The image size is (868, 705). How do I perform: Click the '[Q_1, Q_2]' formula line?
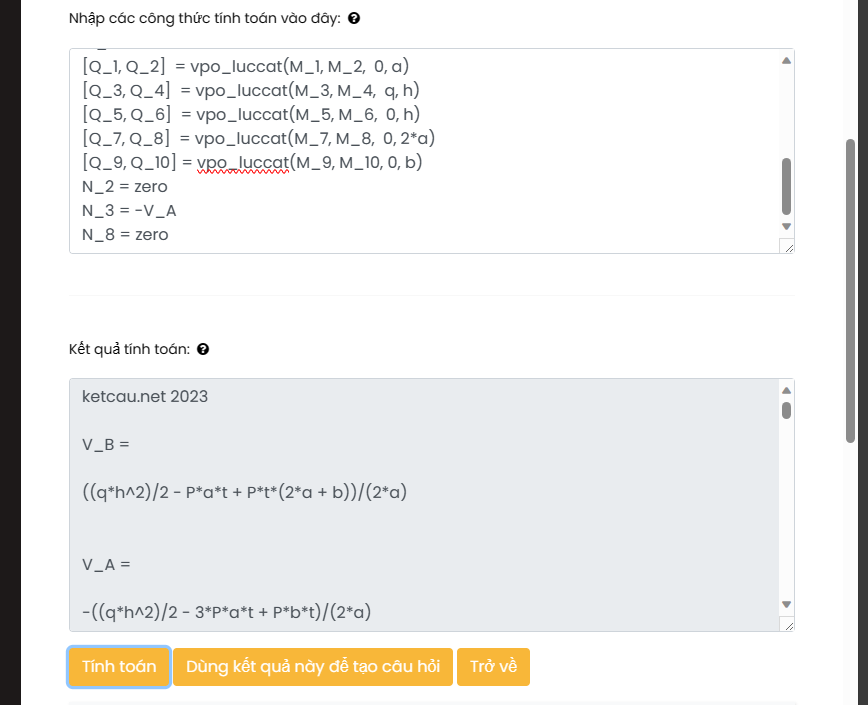coord(246,66)
